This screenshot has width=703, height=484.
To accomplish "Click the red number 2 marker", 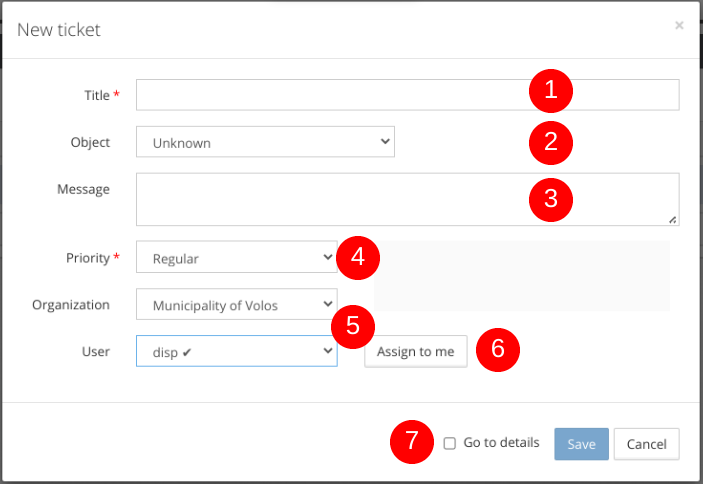I will pos(550,142).
